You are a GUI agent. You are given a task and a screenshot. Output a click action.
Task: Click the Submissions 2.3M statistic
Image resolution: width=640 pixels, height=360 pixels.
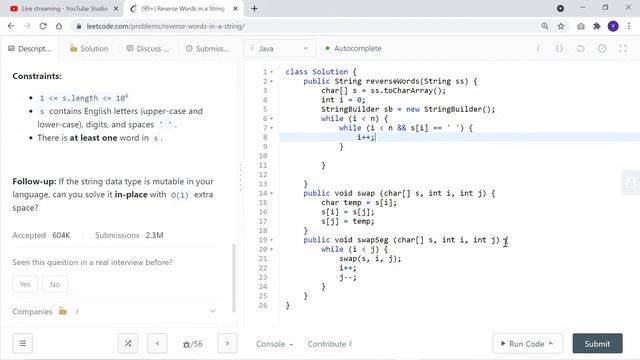(129, 235)
